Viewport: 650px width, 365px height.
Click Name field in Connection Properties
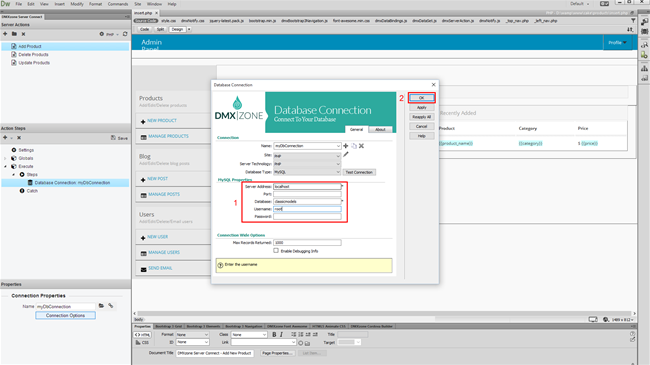click(65, 307)
